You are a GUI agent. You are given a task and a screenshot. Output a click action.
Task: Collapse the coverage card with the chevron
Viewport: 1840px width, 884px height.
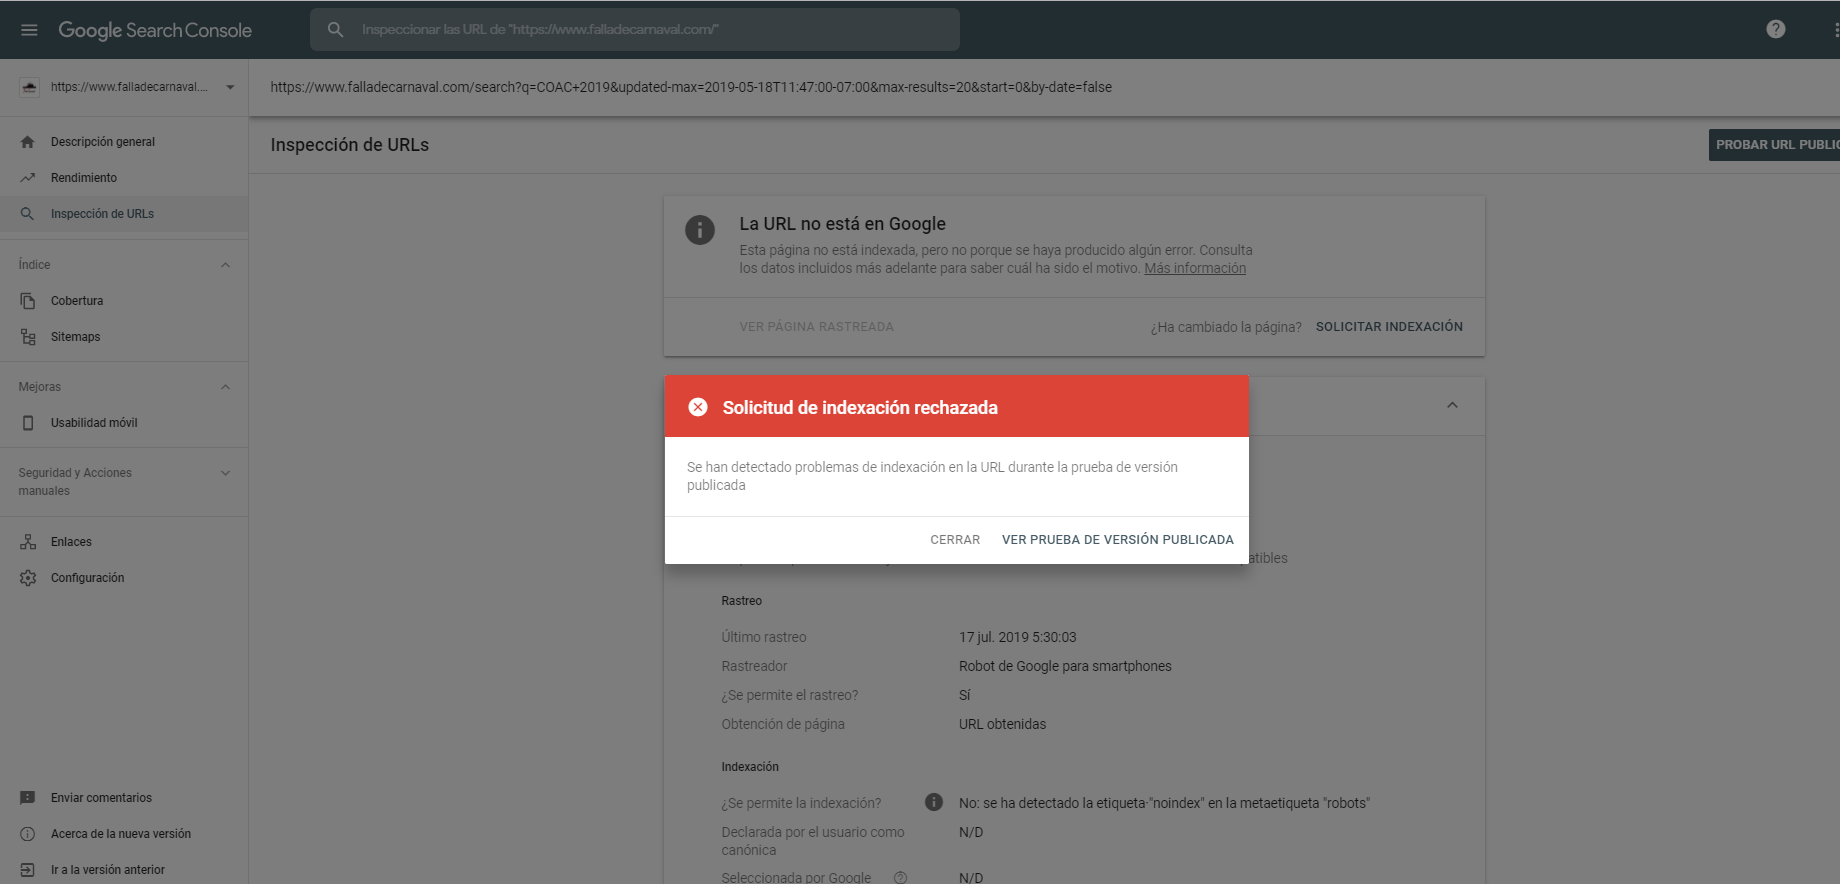point(1452,405)
